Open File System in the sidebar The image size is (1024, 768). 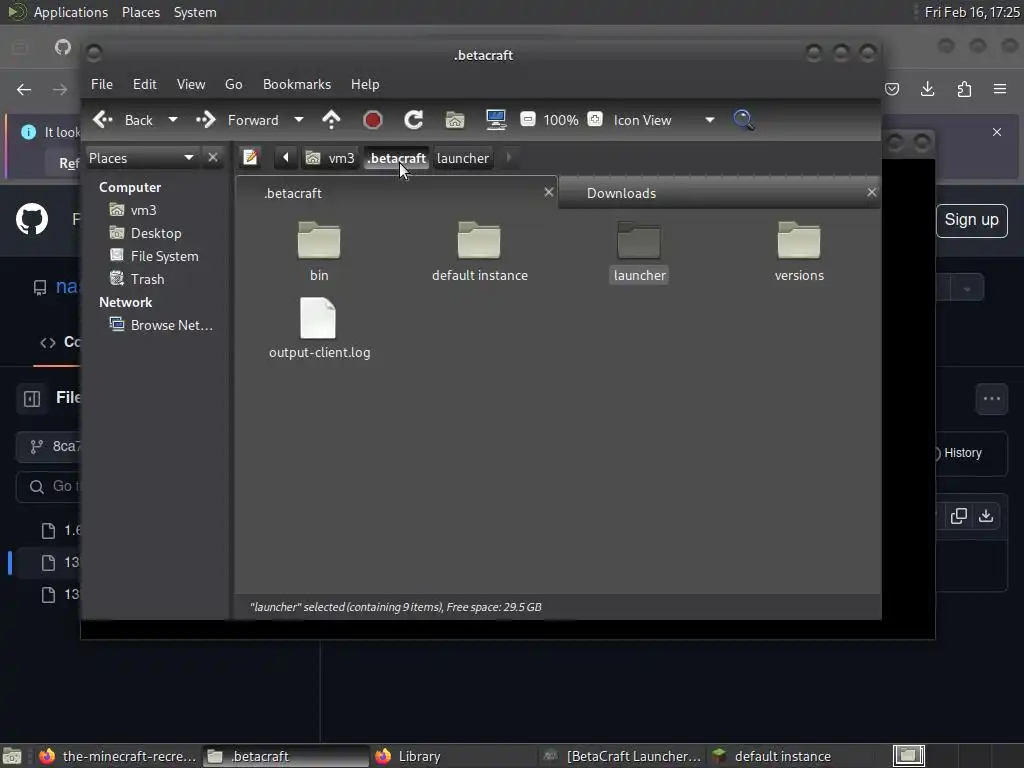tap(165, 256)
